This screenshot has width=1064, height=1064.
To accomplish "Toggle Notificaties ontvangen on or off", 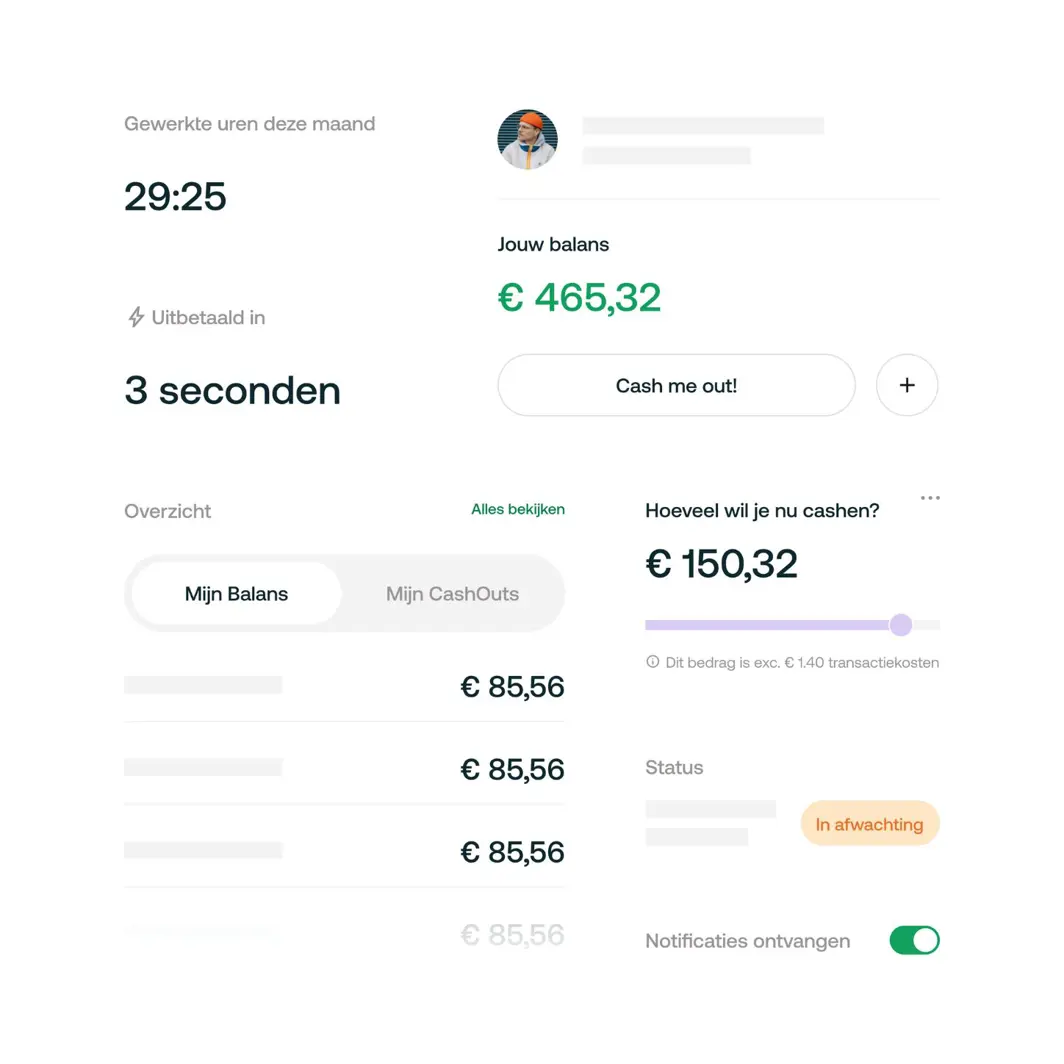I will (914, 940).
